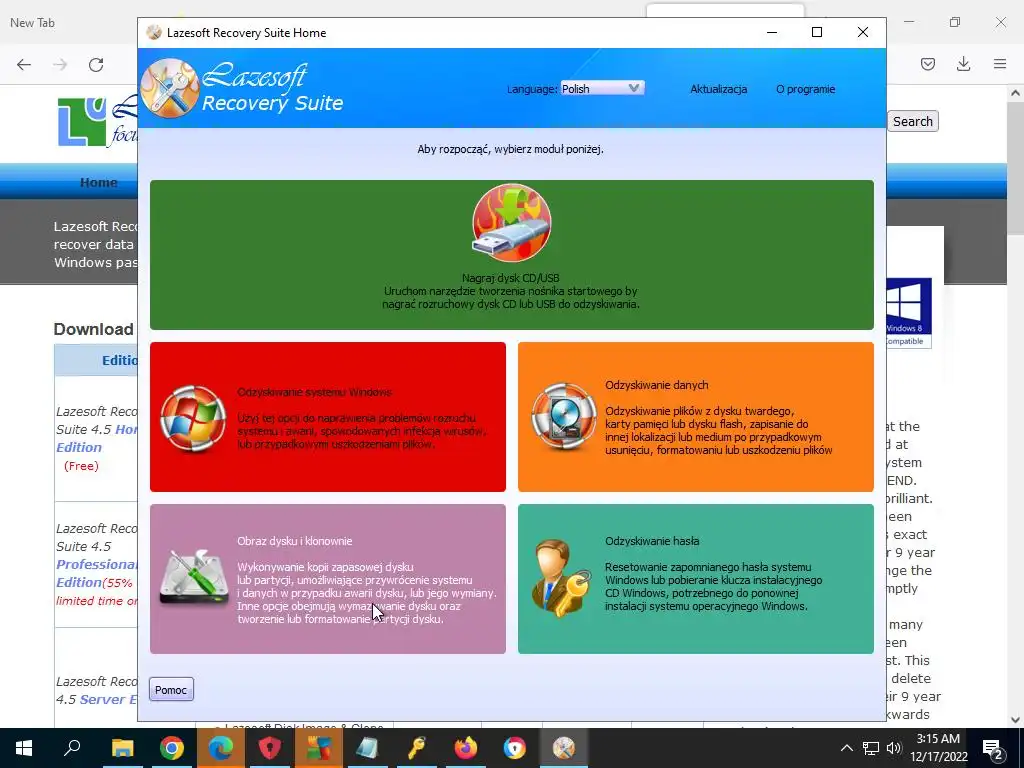Click the browser Back arrow
Screen dimensions: 1024x768
[x=24, y=65]
